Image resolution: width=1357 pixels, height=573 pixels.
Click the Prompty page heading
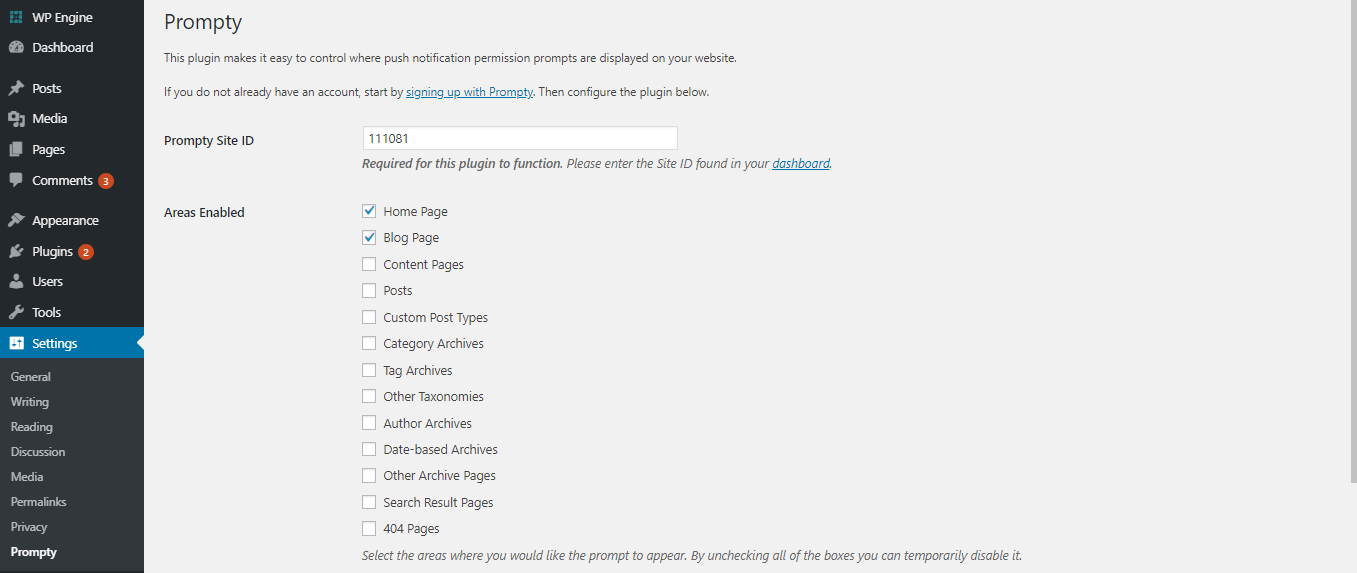[x=203, y=22]
